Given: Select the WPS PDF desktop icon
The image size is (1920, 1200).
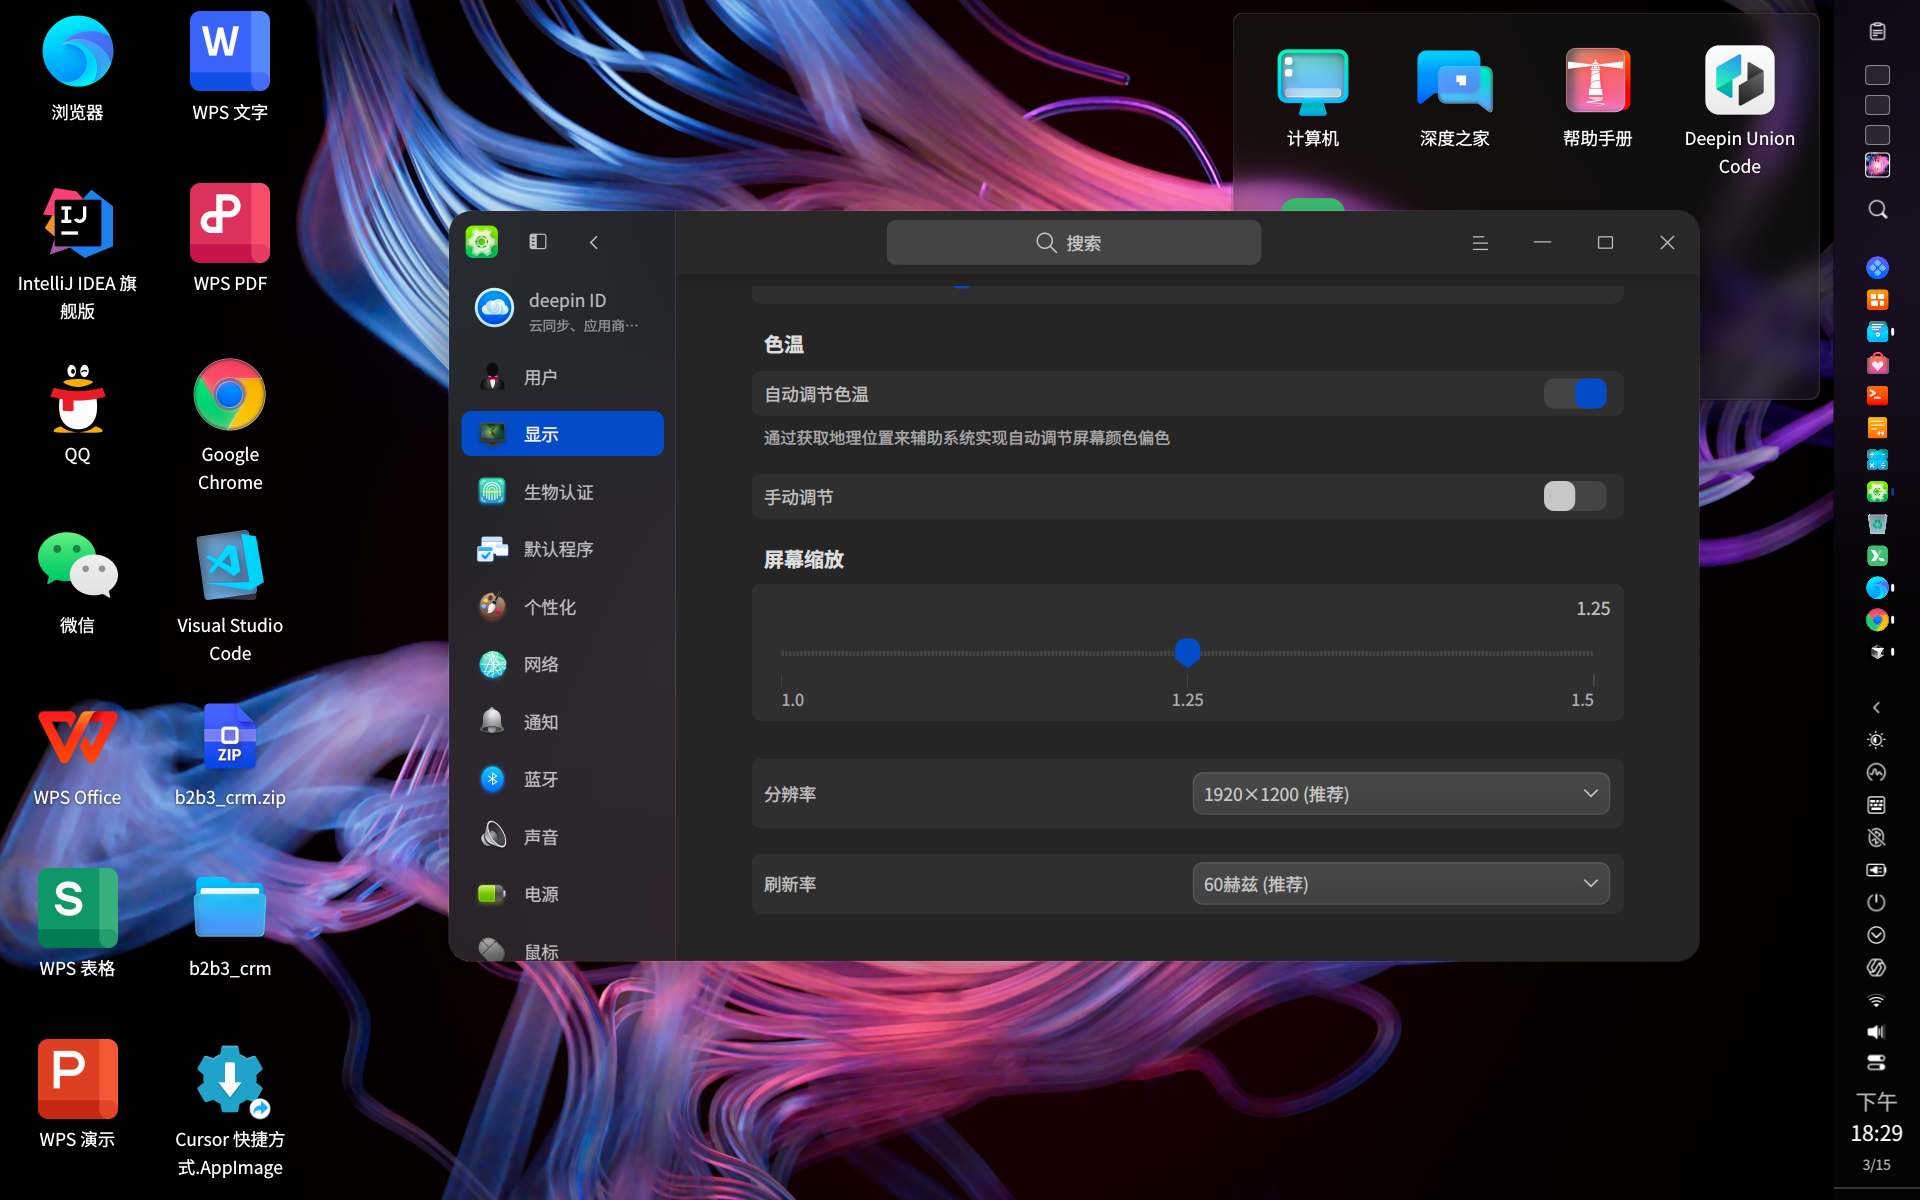Looking at the screenshot, I should [230, 239].
